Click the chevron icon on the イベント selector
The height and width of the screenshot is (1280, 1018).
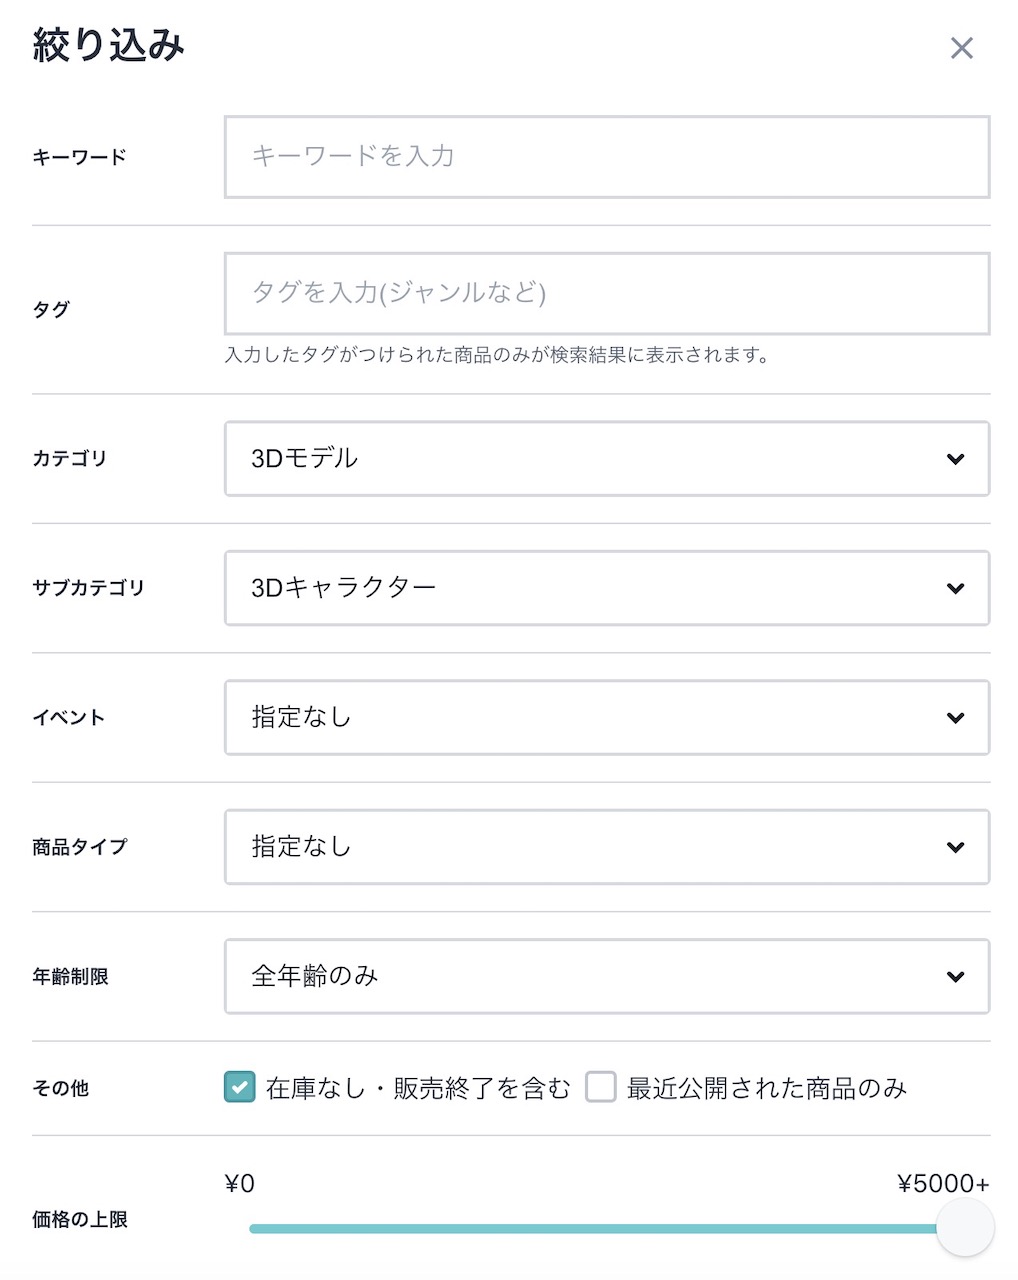[955, 717]
